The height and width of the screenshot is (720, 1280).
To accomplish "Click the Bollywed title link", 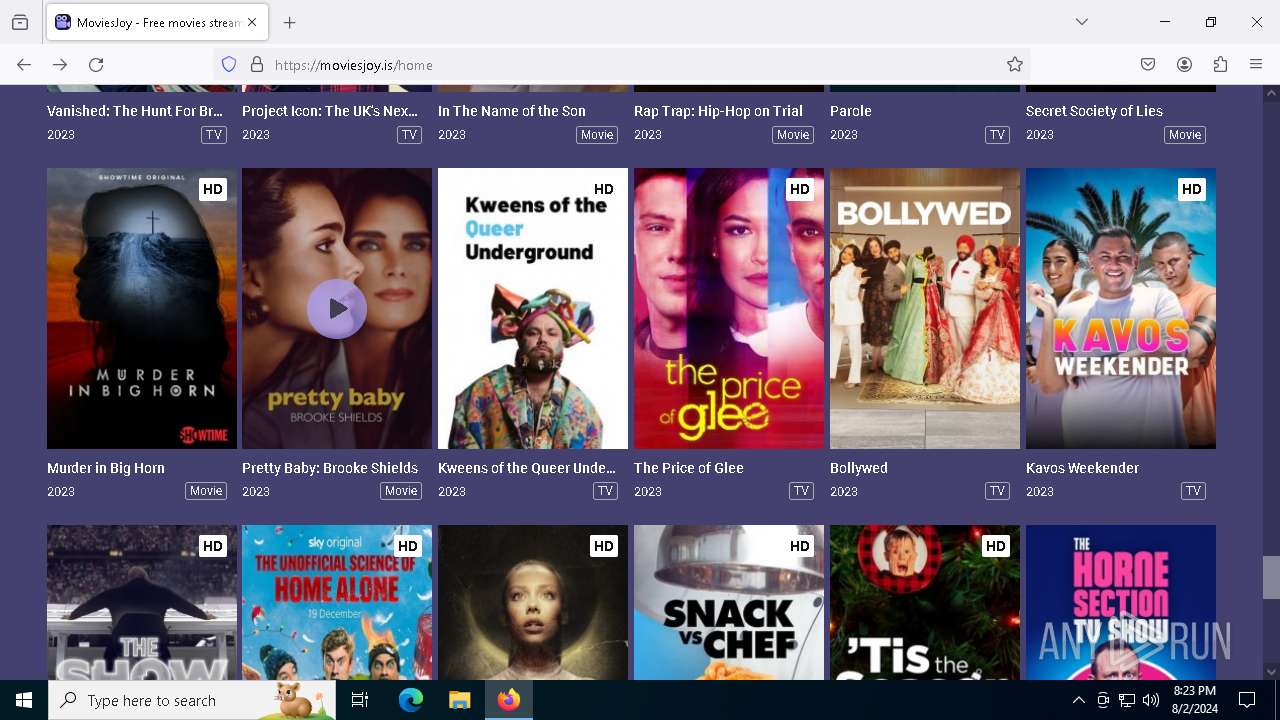I will pyautogui.click(x=859, y=468).
